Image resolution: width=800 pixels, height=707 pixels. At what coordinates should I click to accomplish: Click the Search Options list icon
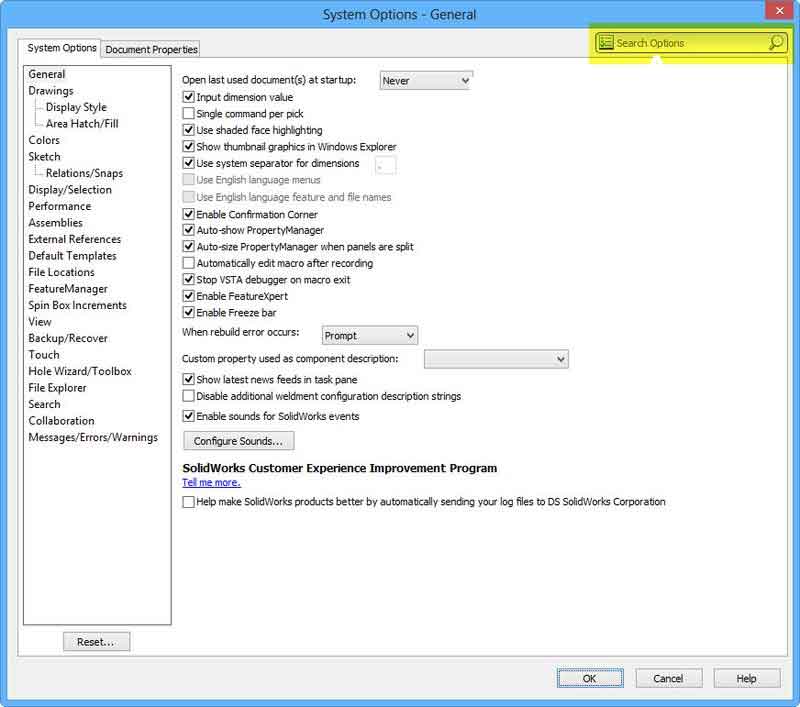[606, 43]
